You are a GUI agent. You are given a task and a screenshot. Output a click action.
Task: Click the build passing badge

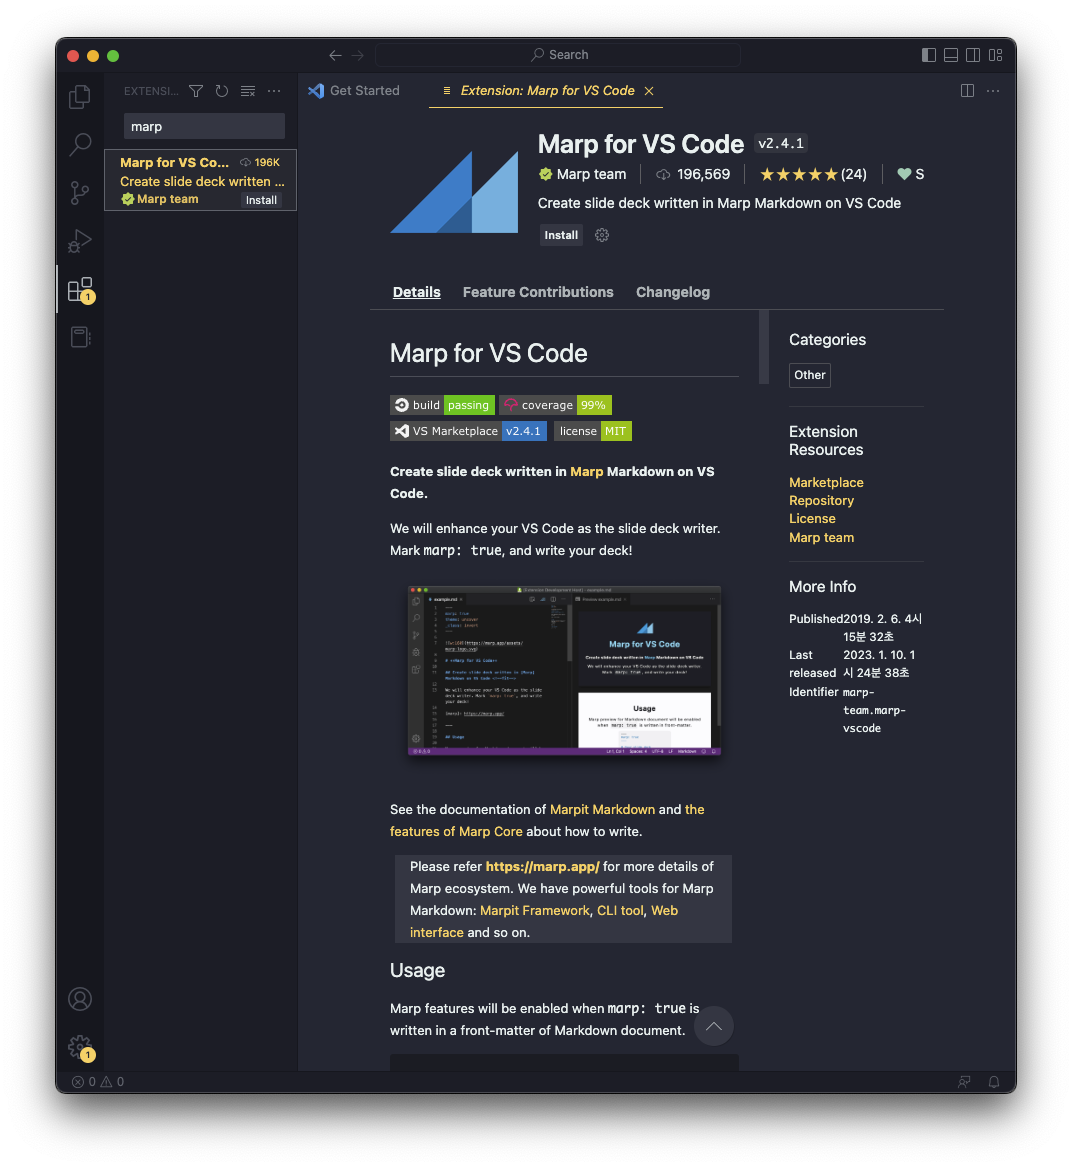pos(442,405)
